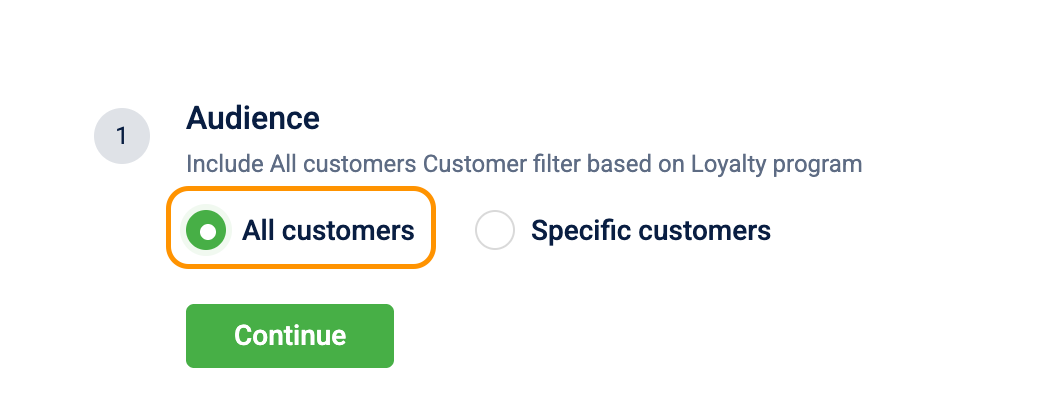
Task: Click the step 1 number circle
Action: click(x=122, y=136)
